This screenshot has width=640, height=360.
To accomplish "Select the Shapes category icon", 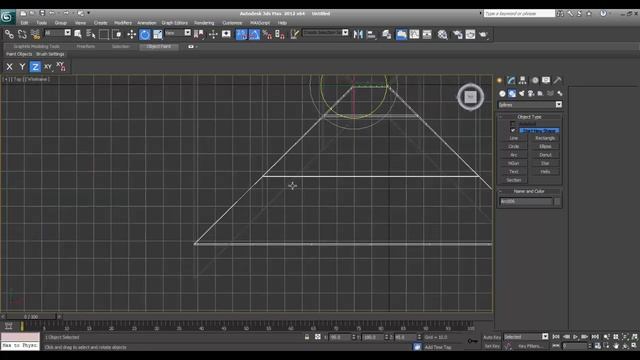I will coord(512,93).
